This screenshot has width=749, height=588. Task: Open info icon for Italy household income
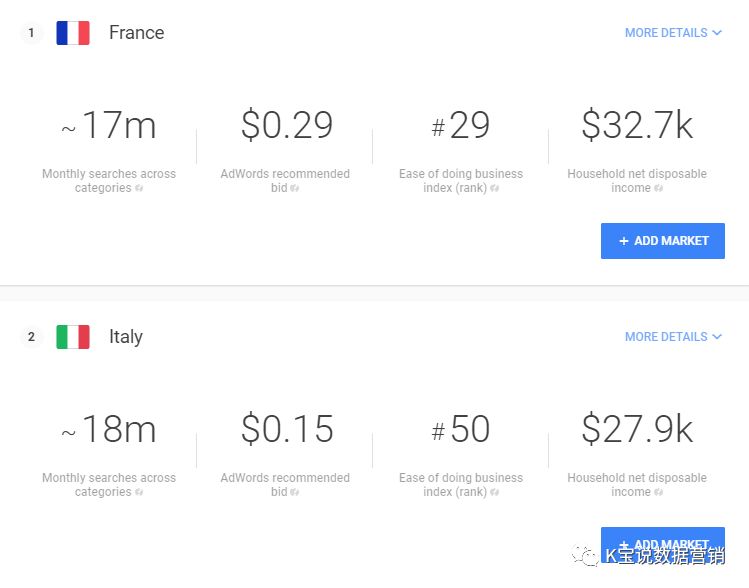click(659, 492)
